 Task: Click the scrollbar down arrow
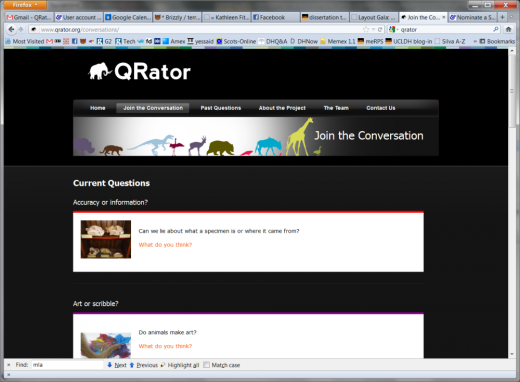point(512,354)
